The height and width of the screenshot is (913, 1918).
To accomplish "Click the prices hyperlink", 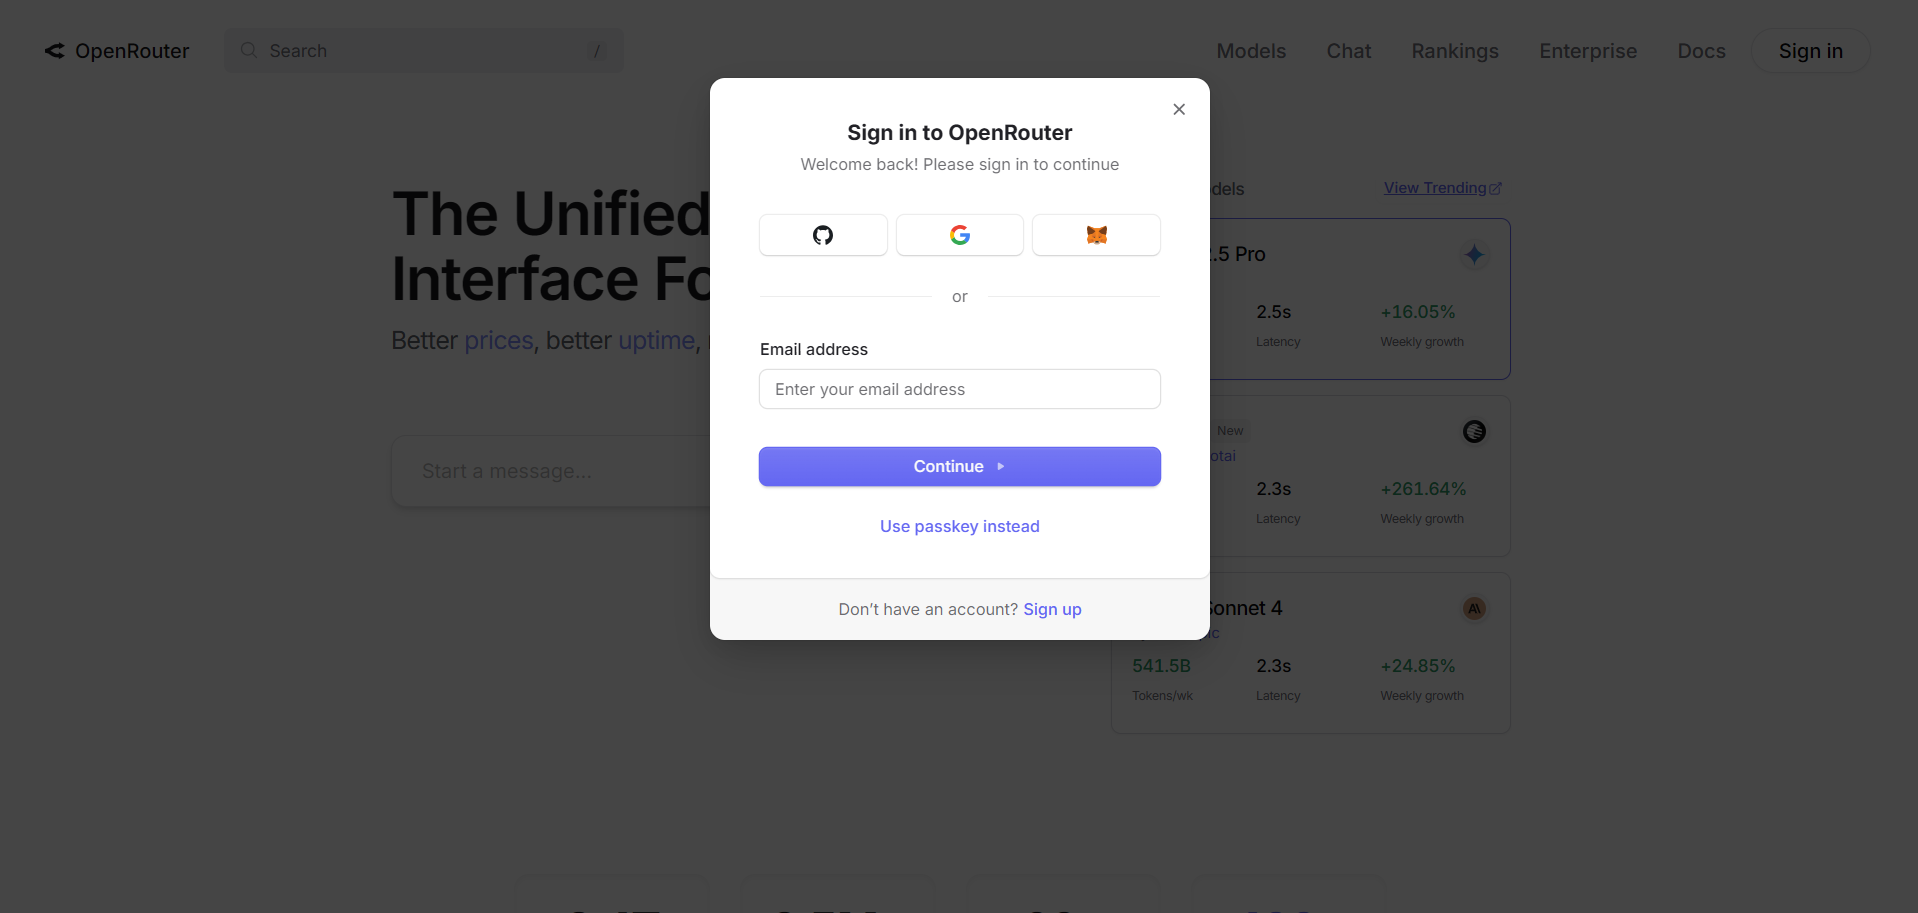I will click(x=497, y=340).
